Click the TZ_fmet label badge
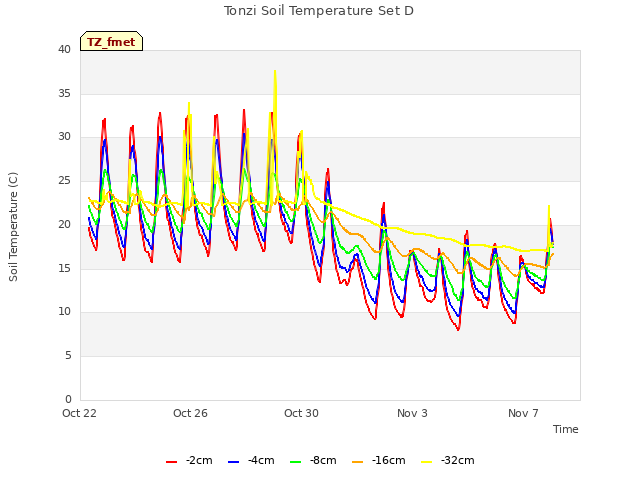Image resolution: width=640 pixels, height=480 pixels. (x=111, y=41)
